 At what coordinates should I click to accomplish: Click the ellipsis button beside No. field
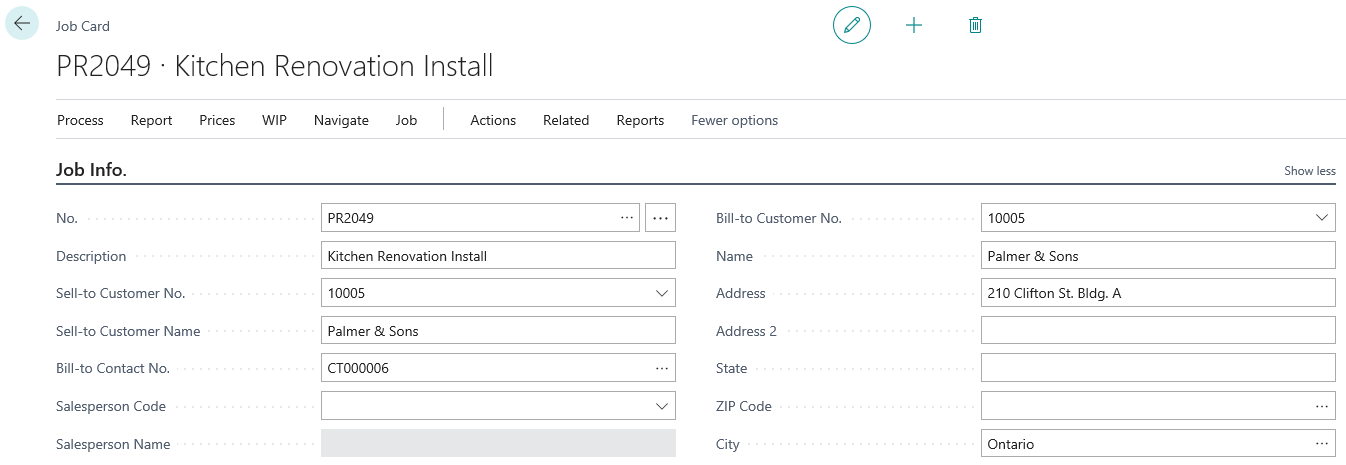[660, 218]
